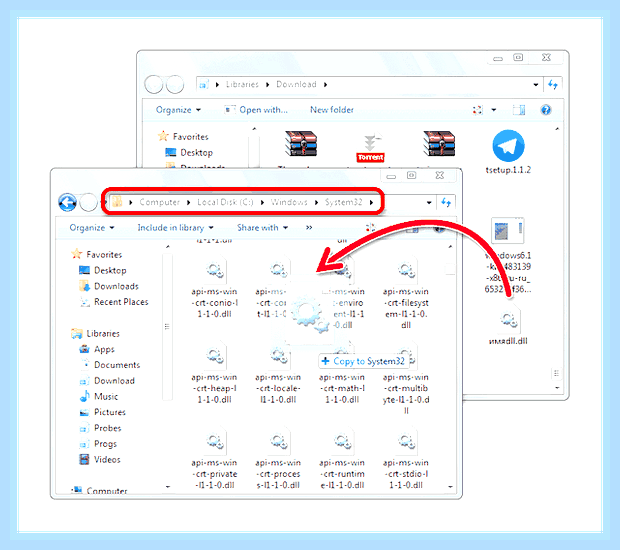Open Videos library

click(x=100, y=459)
